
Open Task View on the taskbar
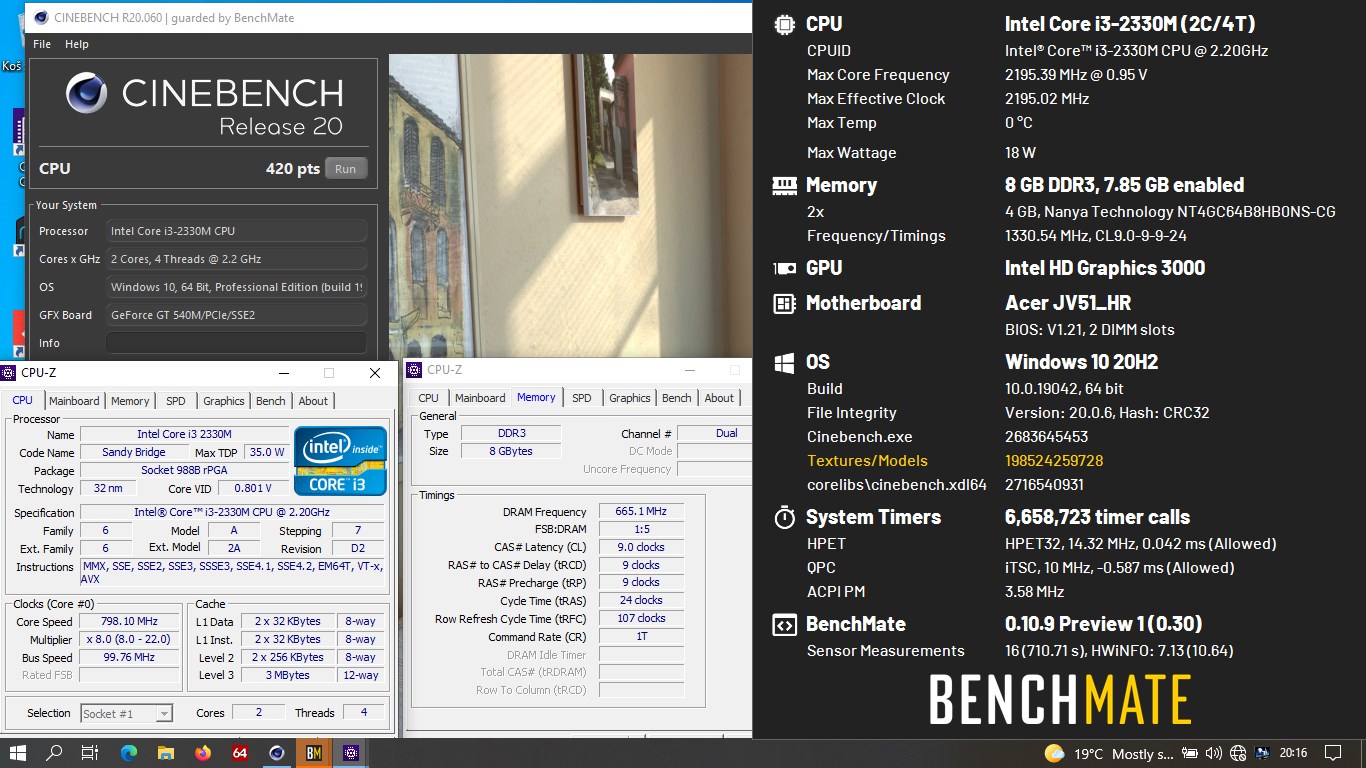point(89,753)
